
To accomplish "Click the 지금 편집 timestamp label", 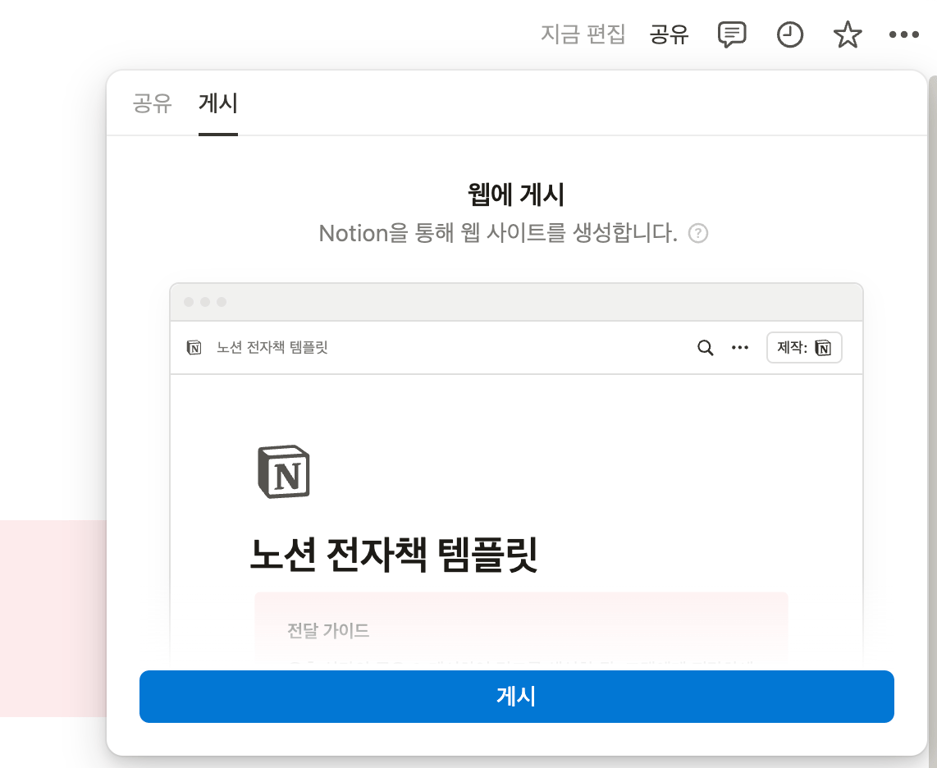I will [x=584, y=33].
